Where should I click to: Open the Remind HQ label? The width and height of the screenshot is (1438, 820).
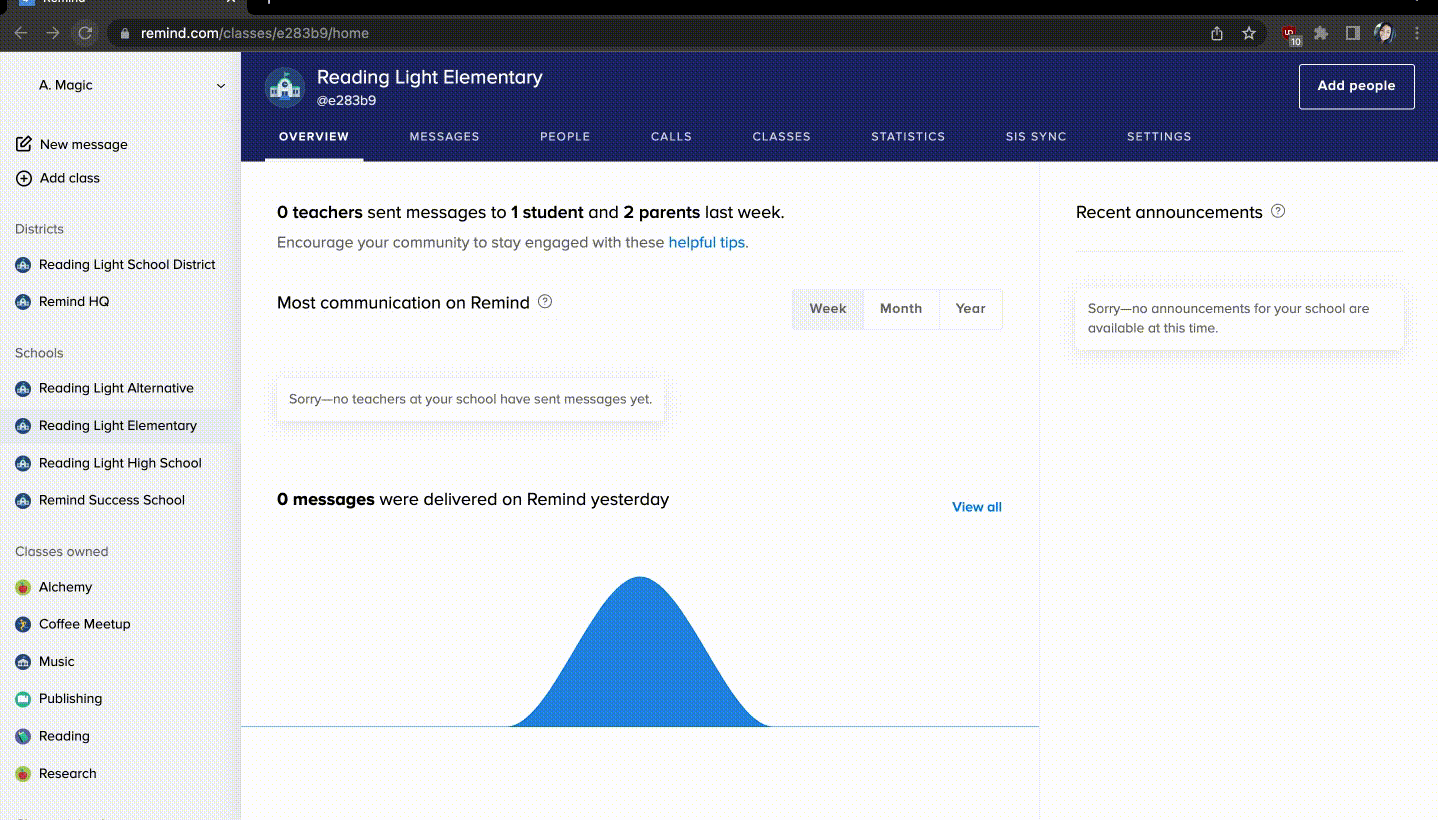74,301
